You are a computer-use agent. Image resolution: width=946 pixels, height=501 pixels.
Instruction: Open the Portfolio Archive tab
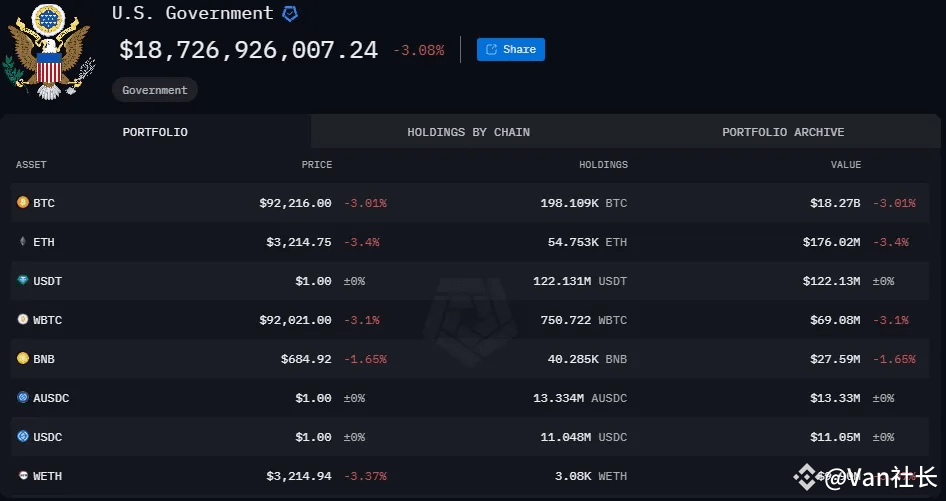pos(783,132)
